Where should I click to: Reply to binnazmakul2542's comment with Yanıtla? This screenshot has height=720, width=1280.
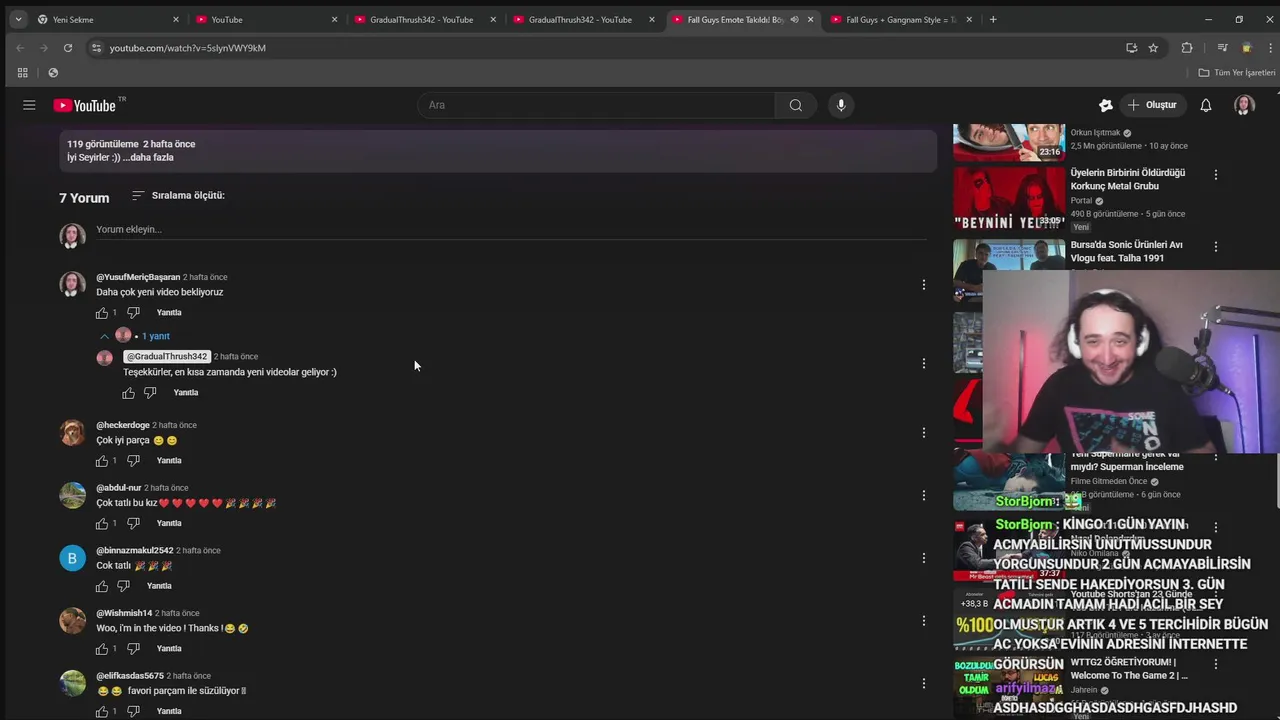click(x=159, y=586)
